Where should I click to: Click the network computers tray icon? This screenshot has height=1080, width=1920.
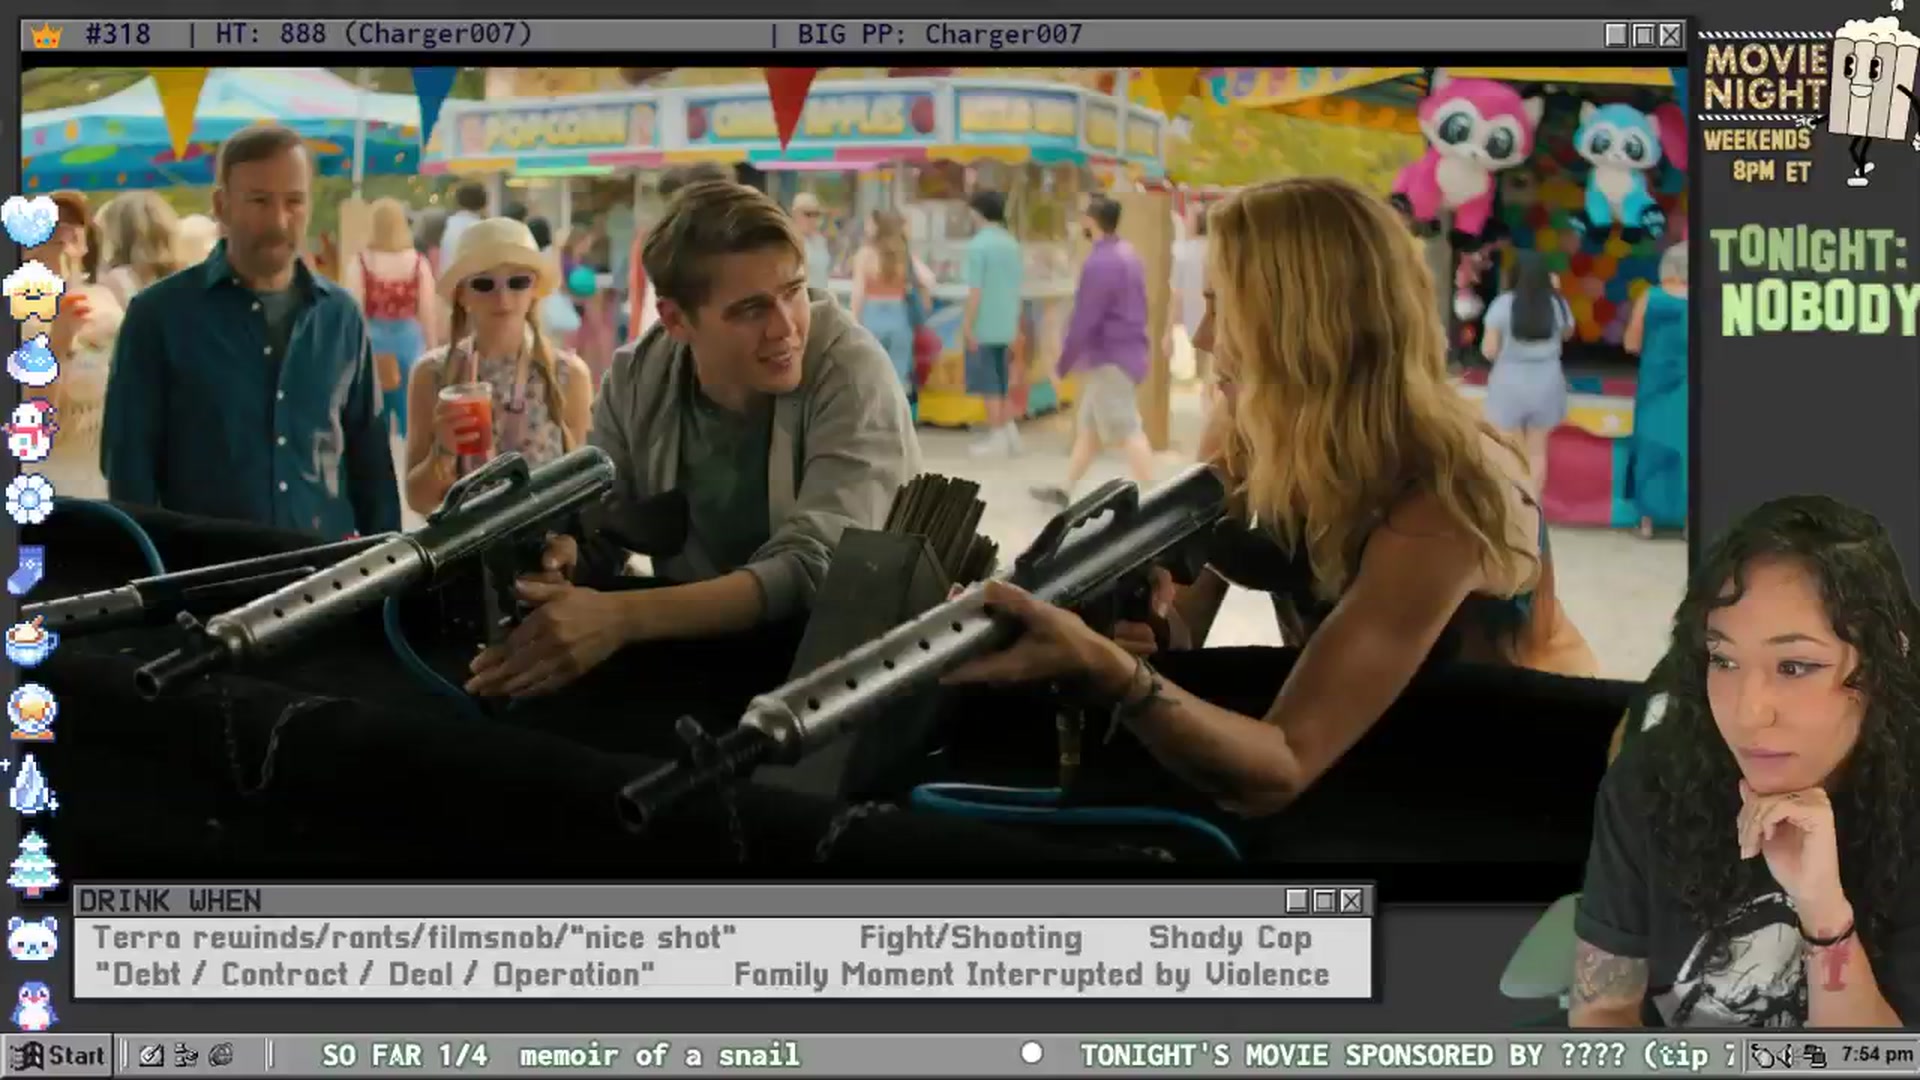coord(1815,1055)
